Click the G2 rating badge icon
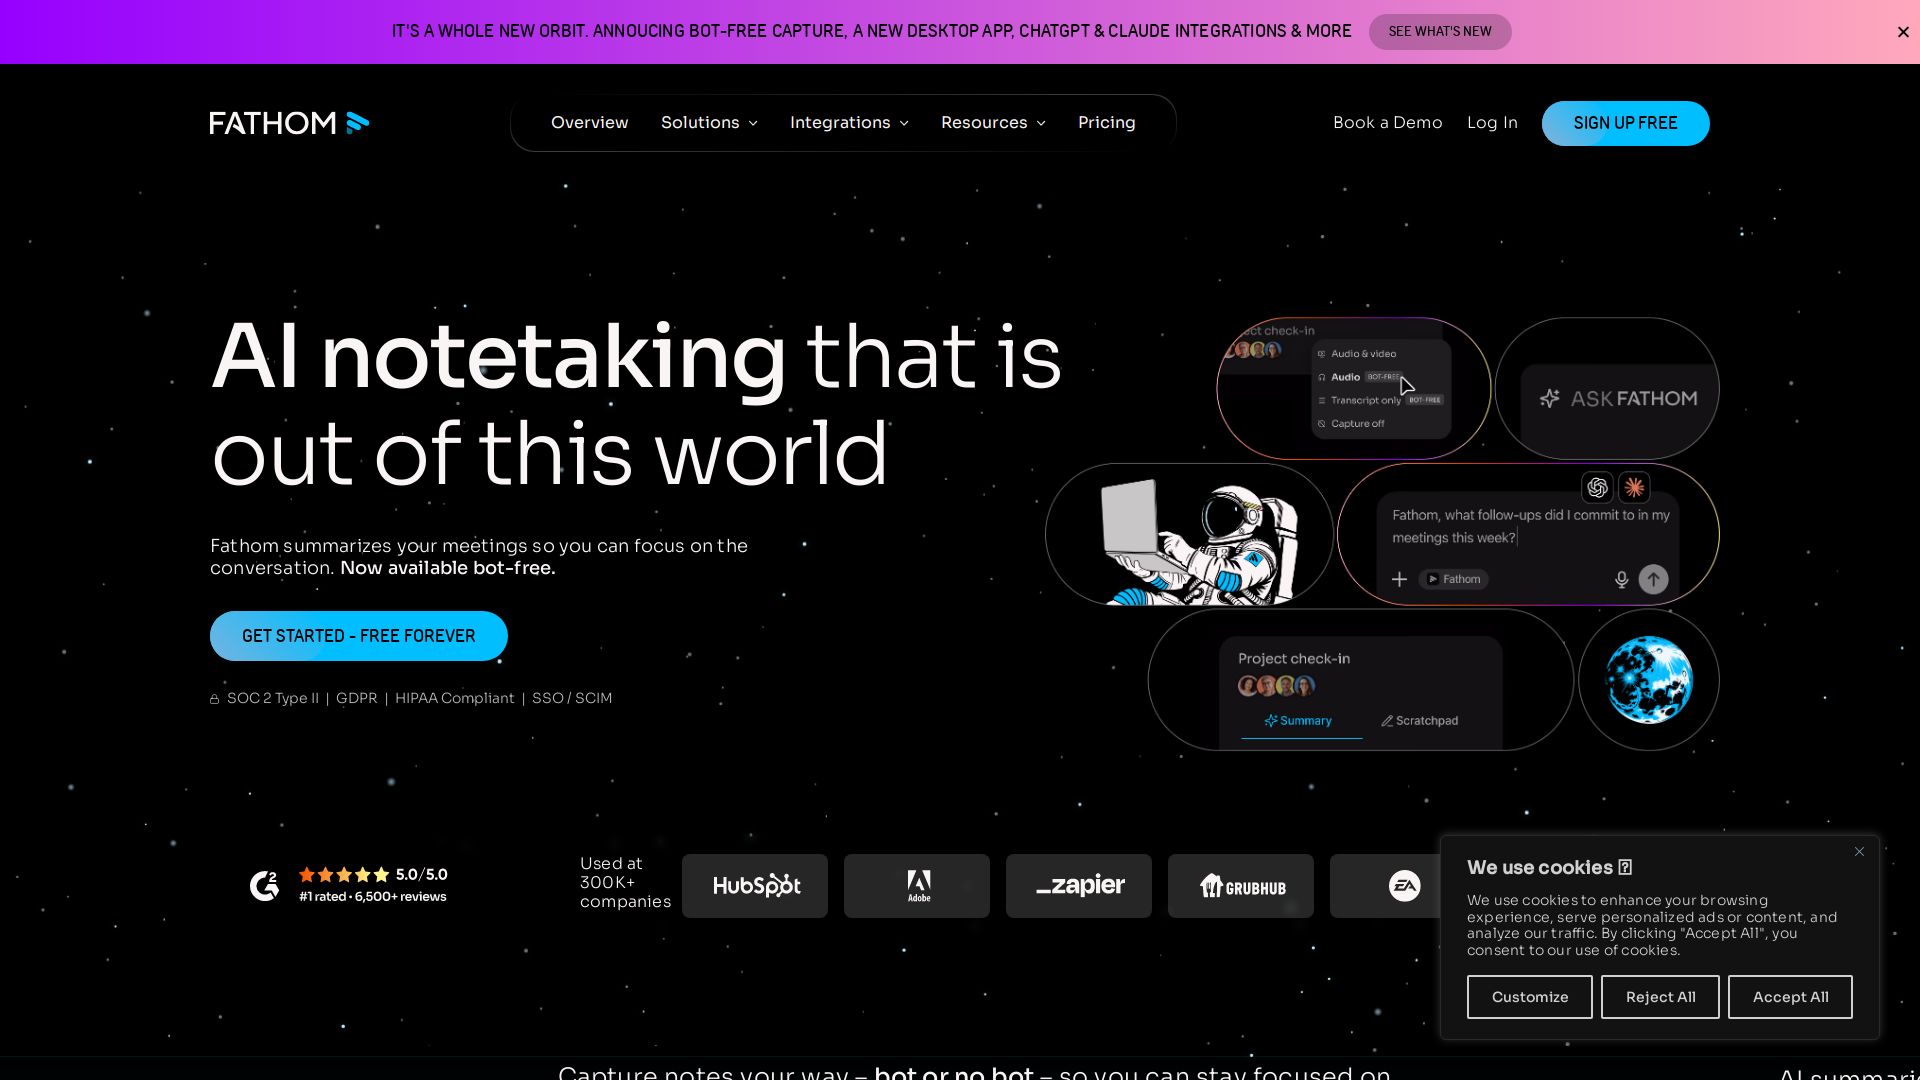This screenshot has width=1920, height=1080. tap(264, 885)
